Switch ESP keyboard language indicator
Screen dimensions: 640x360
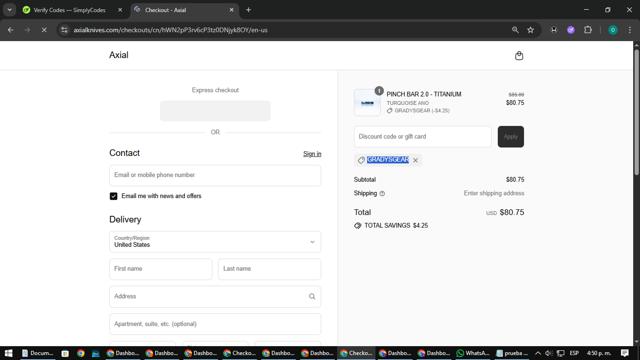(x=574, y=353)
